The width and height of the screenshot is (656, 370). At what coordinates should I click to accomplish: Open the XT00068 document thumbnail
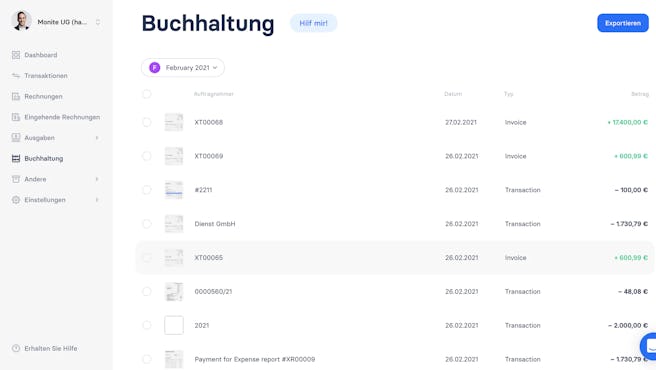pyautogui.click(x=174, y=122)
